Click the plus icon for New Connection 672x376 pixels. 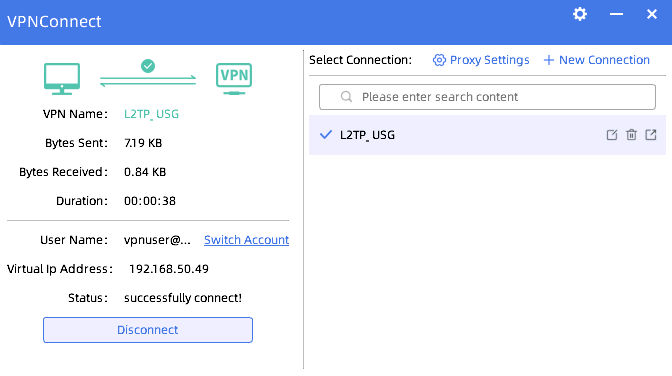point(549,60)
